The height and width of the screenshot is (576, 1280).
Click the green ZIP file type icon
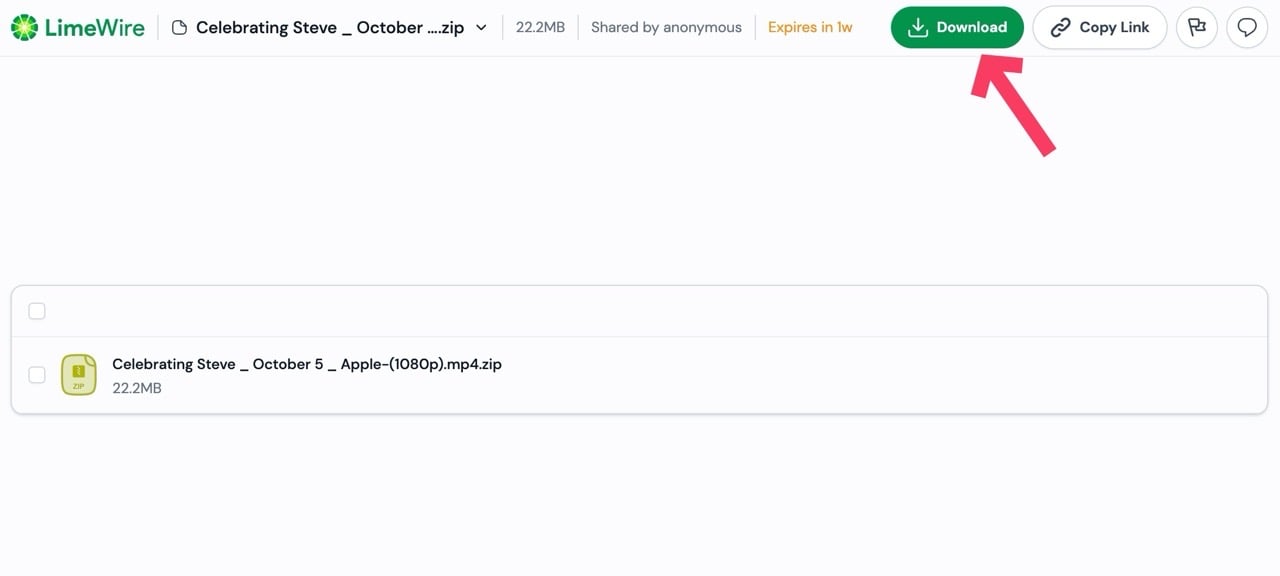[79, 375]
